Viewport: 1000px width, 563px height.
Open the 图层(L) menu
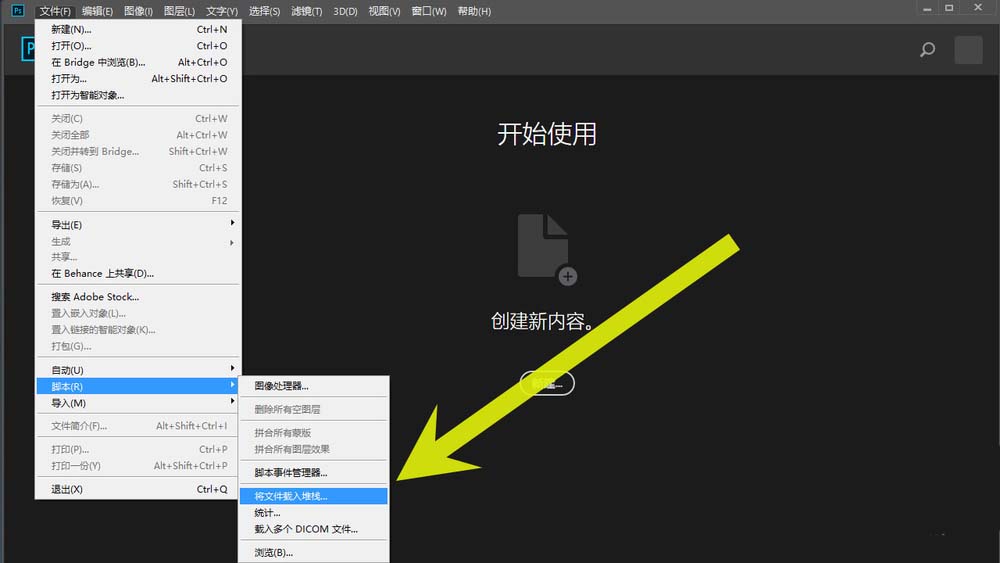pyautogui.click(x=179, y=11)
